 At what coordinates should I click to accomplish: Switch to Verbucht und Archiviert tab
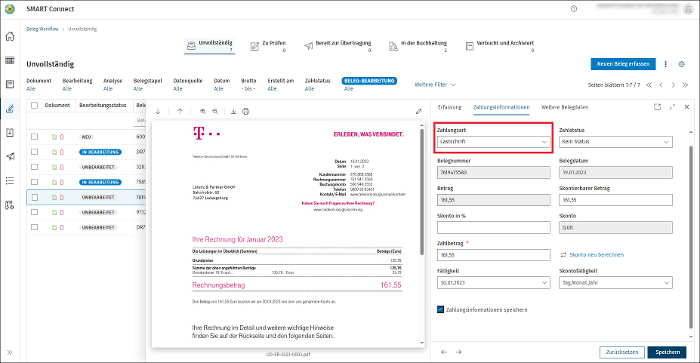tap(500, 46)
